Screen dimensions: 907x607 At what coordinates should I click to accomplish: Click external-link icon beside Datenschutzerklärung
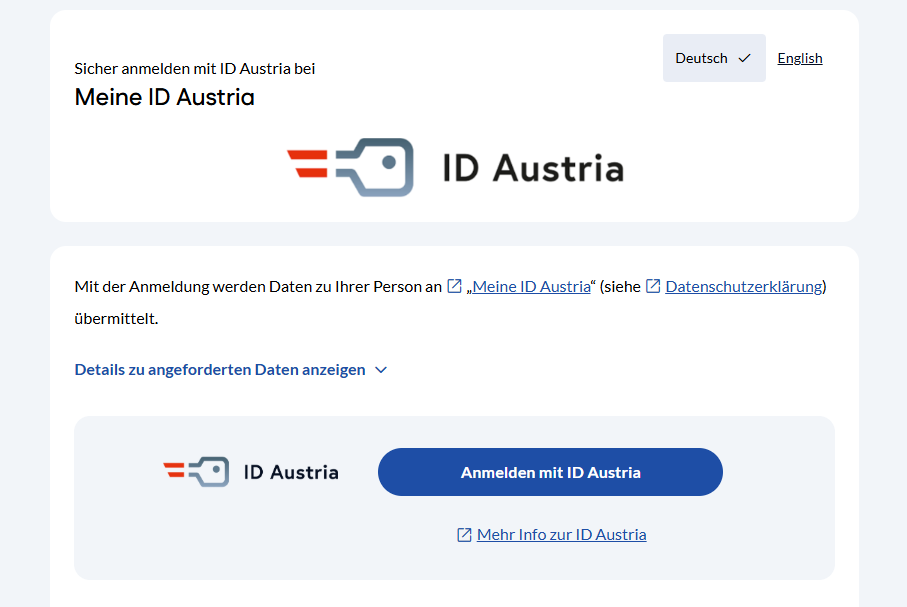click(x=653, y=287)
